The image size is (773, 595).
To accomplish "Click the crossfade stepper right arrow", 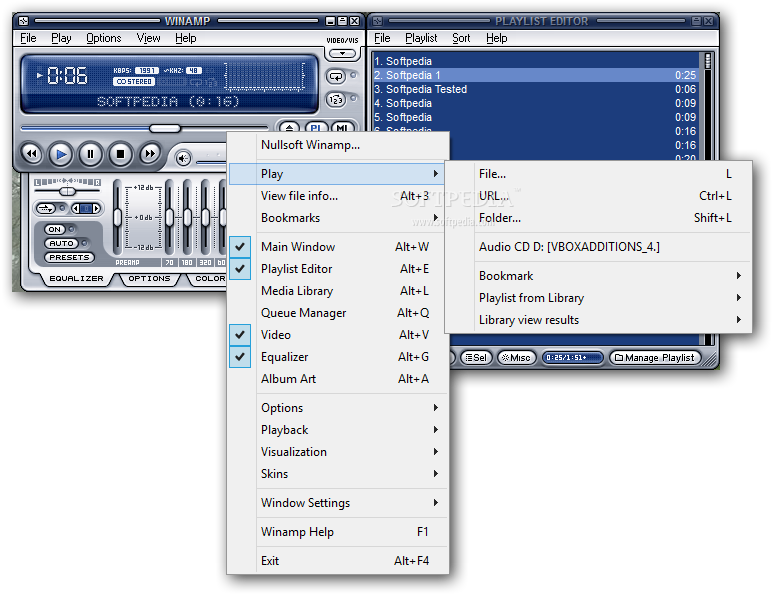I will 96,209.
